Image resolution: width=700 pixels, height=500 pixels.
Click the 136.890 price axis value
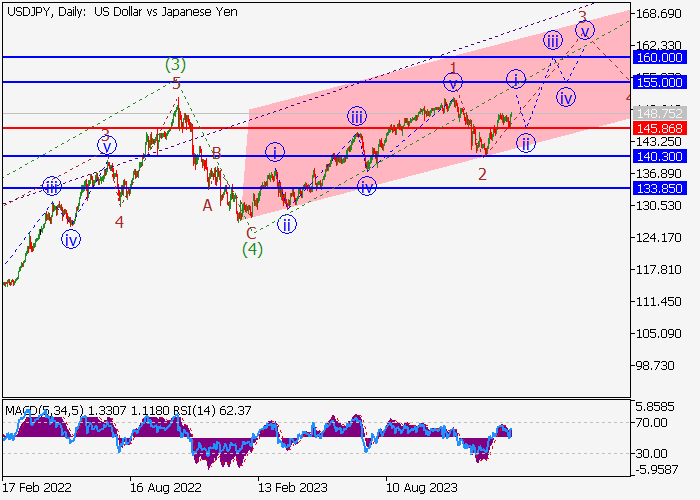659,174
